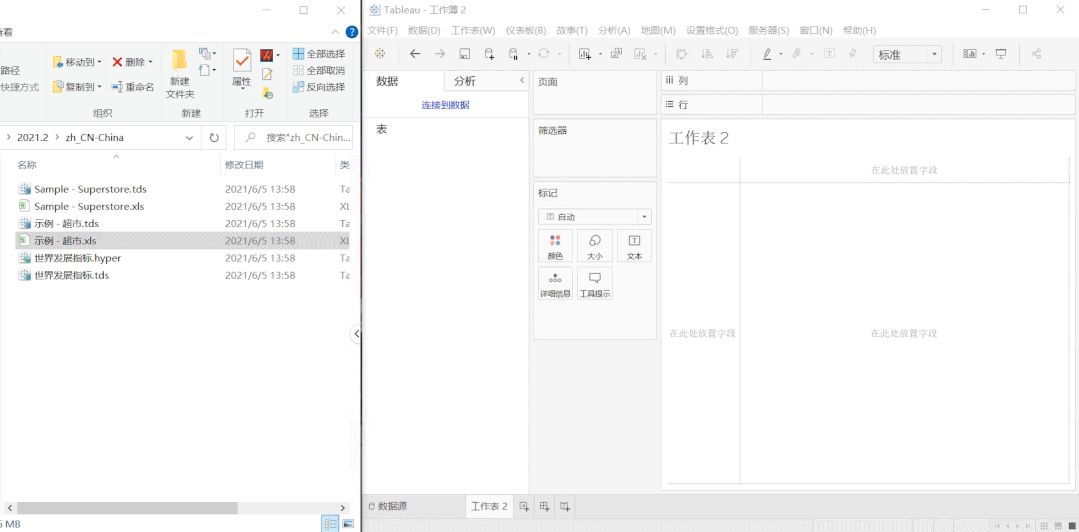The height and width of the screenshot is (532, 1079).
Task: Add a new dashboard tab at the bottom
Action: tap(544, 507)
